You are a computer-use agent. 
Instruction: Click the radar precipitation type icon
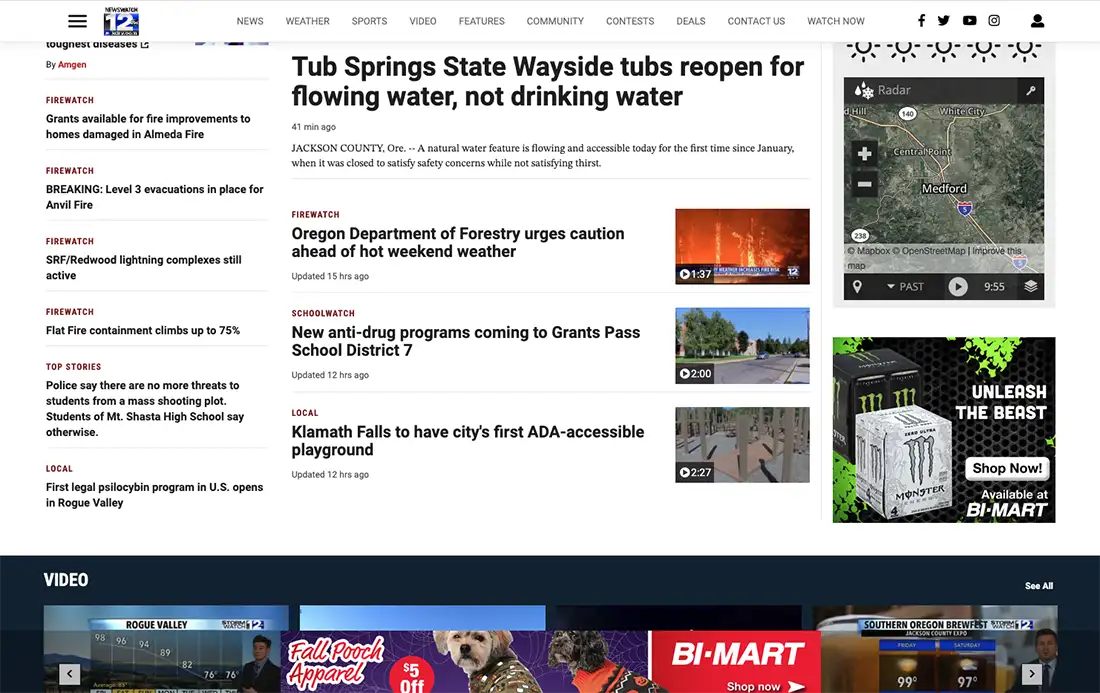pyautogui.click(x=864, y=90)
